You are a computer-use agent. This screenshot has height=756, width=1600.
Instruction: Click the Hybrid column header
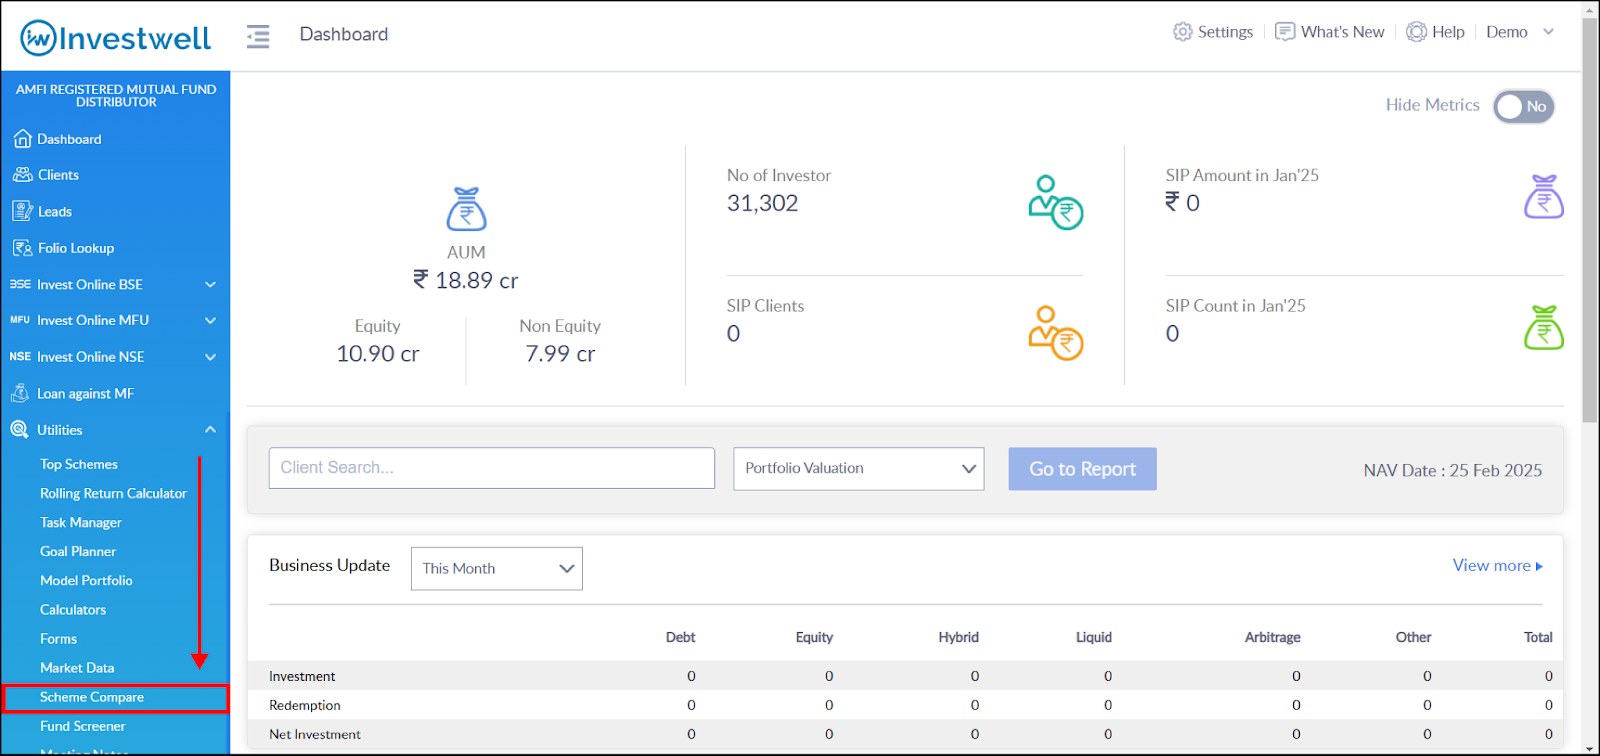point(958,637)
